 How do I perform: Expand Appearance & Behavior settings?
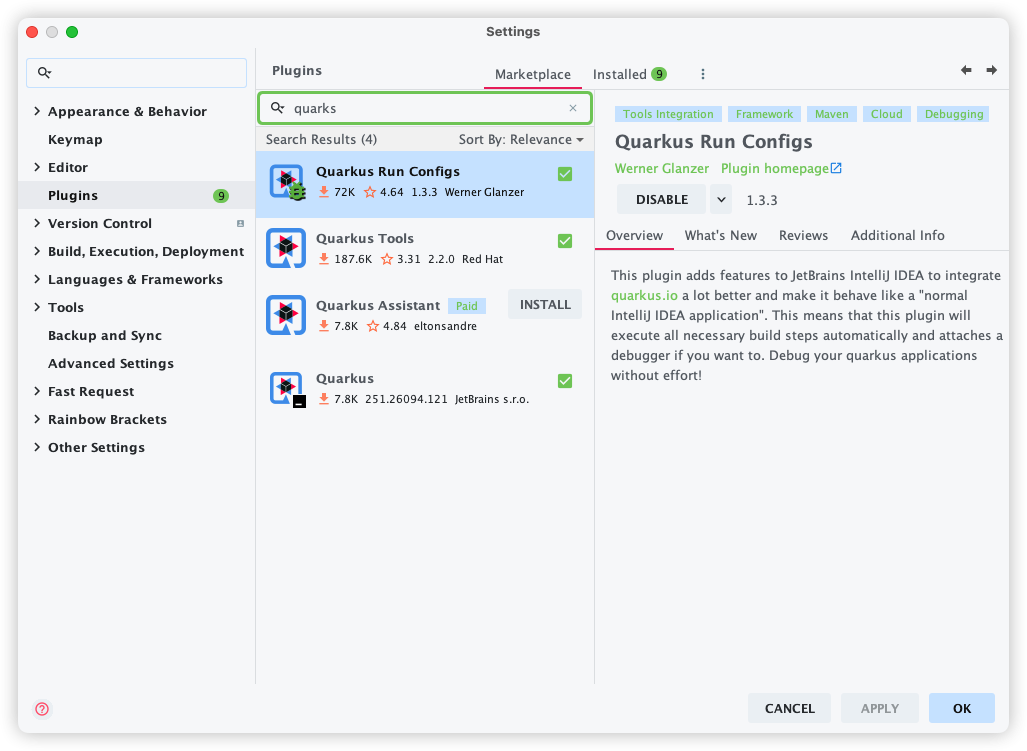coord(37,111)
